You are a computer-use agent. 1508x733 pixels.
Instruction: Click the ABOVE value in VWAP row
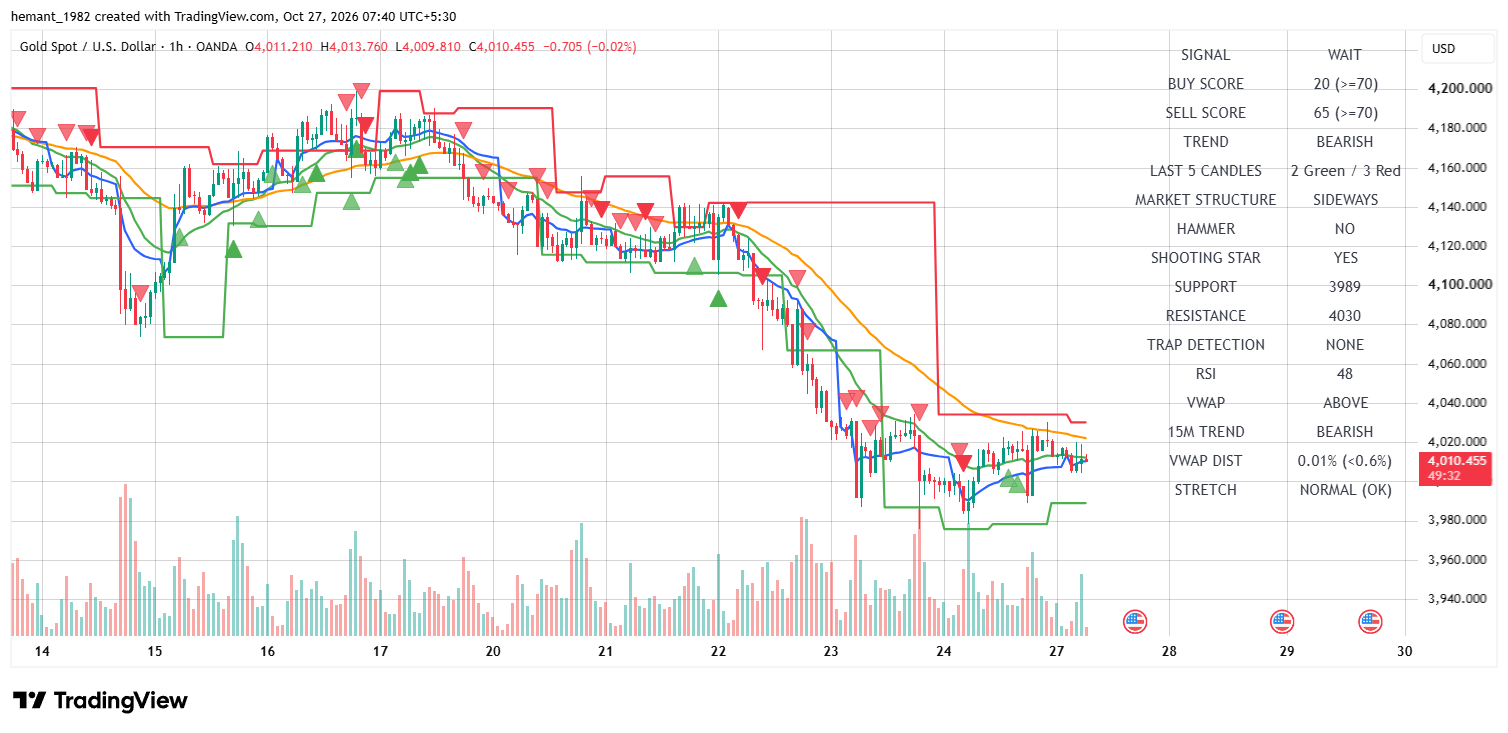tap(1345, 403)
